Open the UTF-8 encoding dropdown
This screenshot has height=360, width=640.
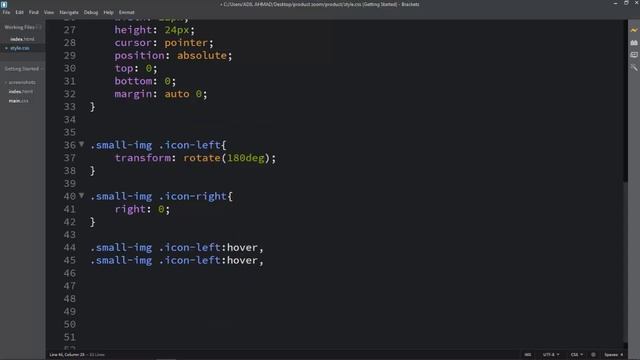(551, 354)
